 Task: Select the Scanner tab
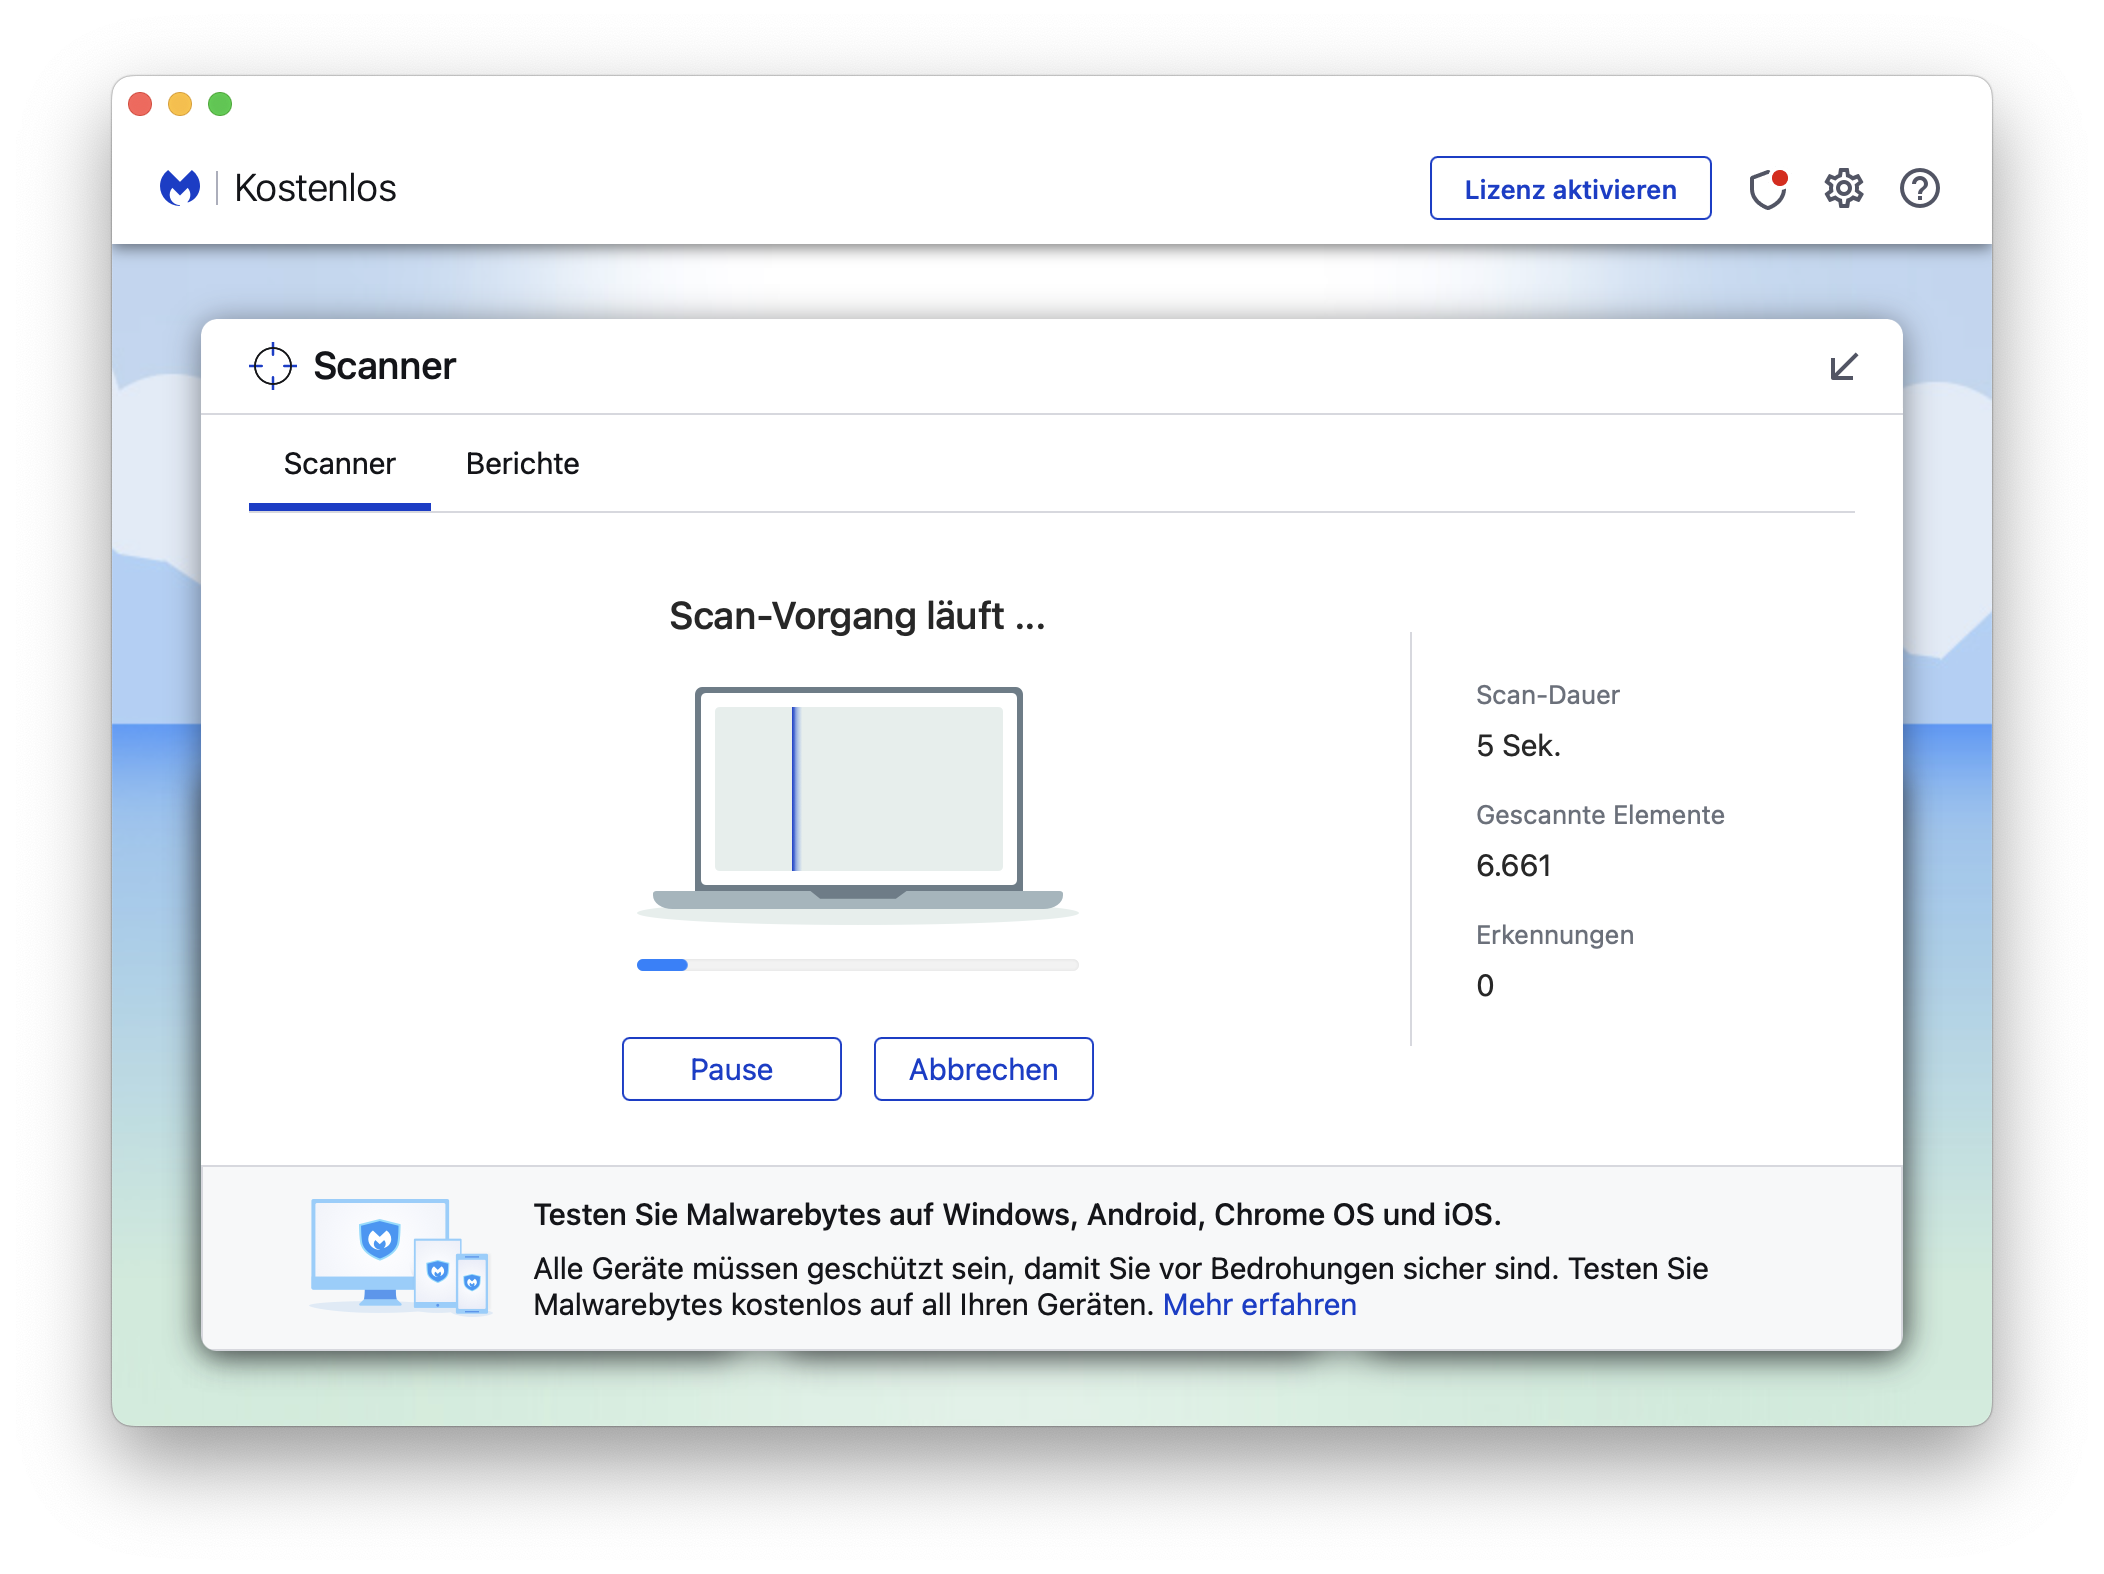339,464
